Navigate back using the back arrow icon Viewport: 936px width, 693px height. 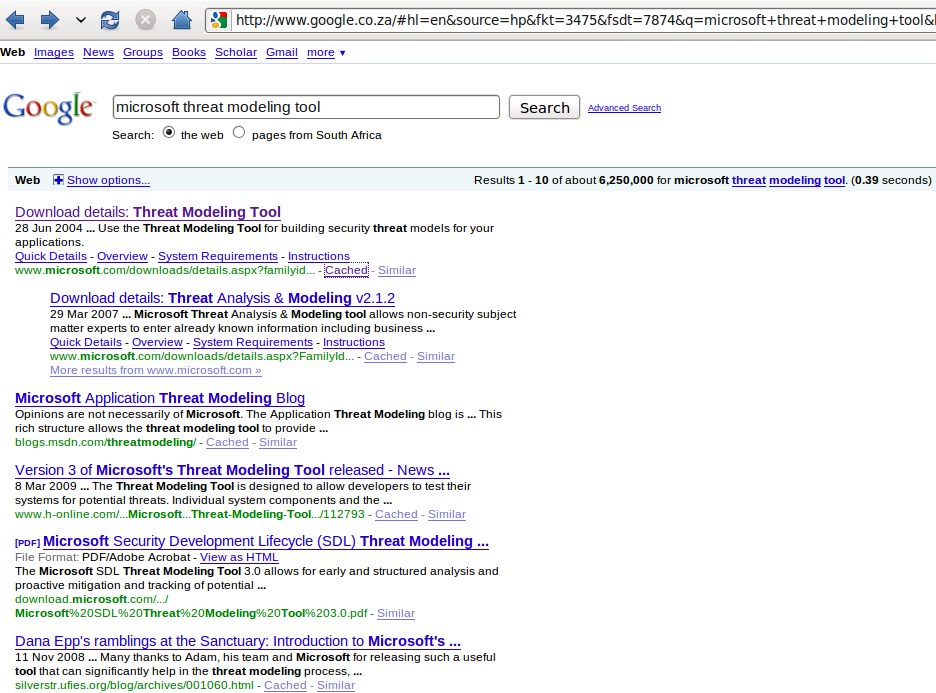click(16, 17)
